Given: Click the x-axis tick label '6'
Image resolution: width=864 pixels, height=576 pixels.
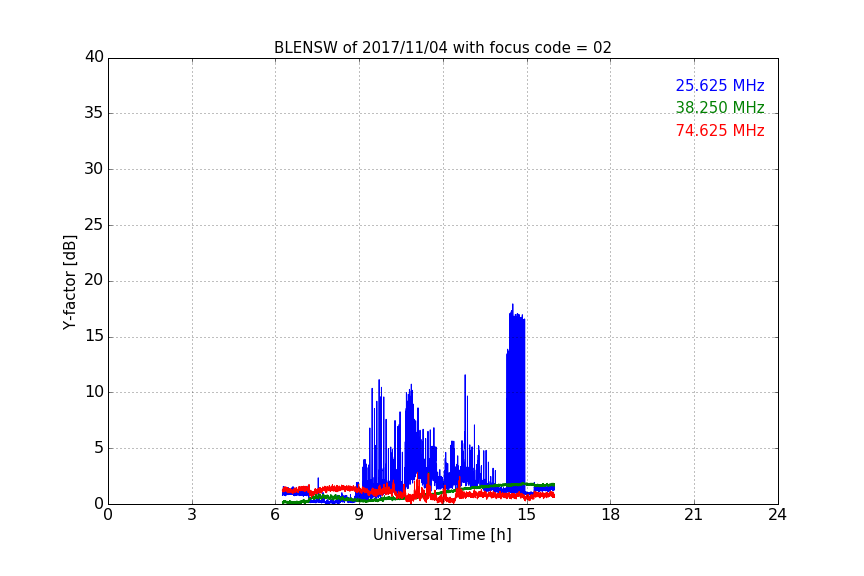Looking at the screenshot, I should [275, 515].
